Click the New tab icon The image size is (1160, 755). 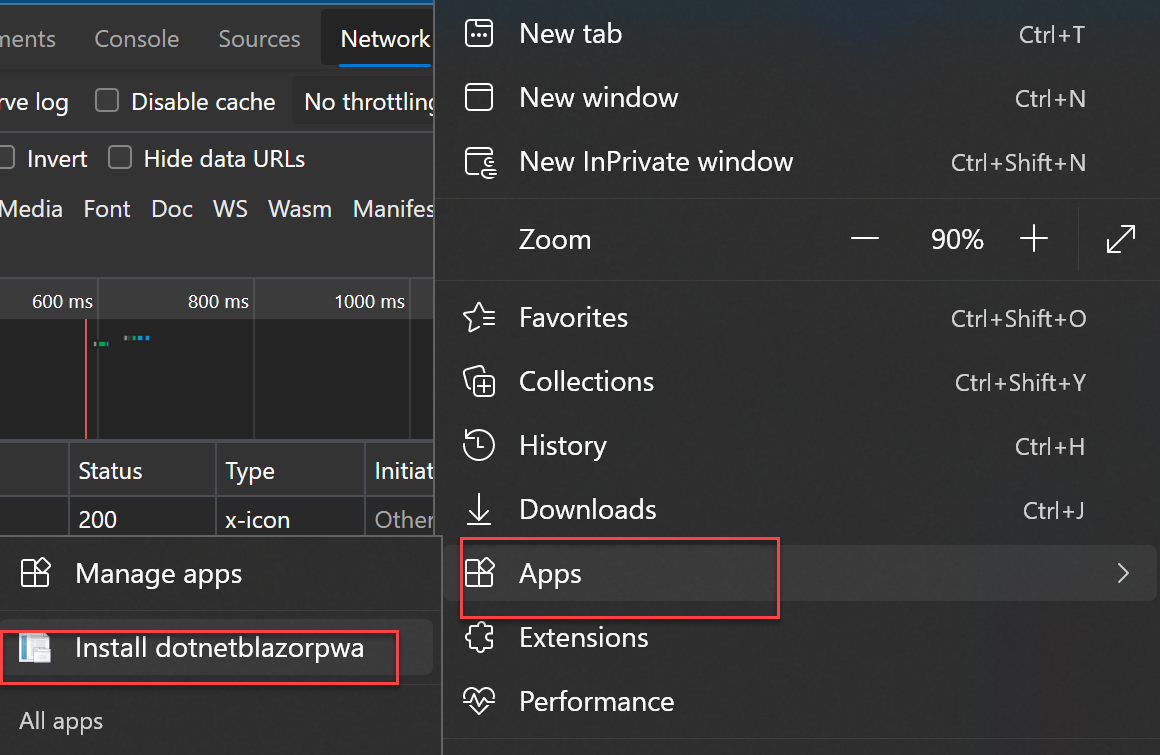click(479, 34)
